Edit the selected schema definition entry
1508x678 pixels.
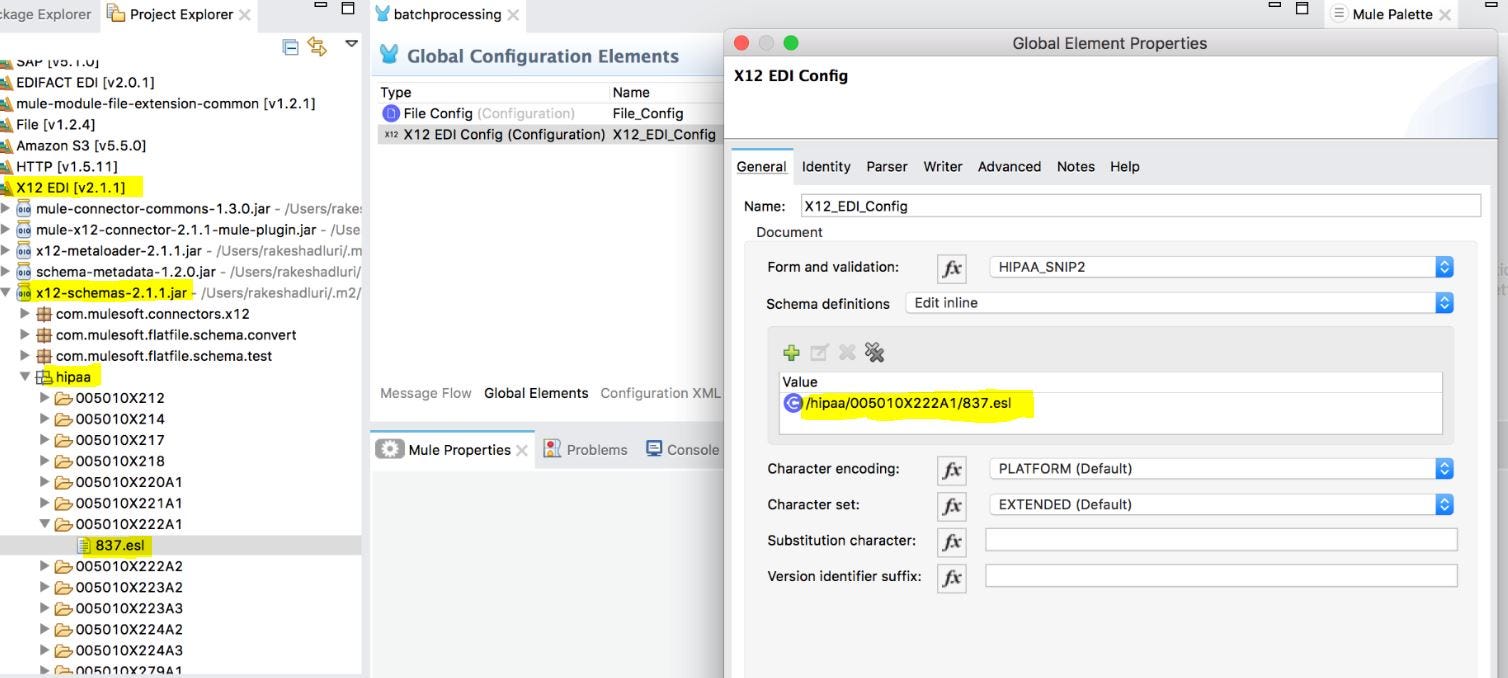821,352
